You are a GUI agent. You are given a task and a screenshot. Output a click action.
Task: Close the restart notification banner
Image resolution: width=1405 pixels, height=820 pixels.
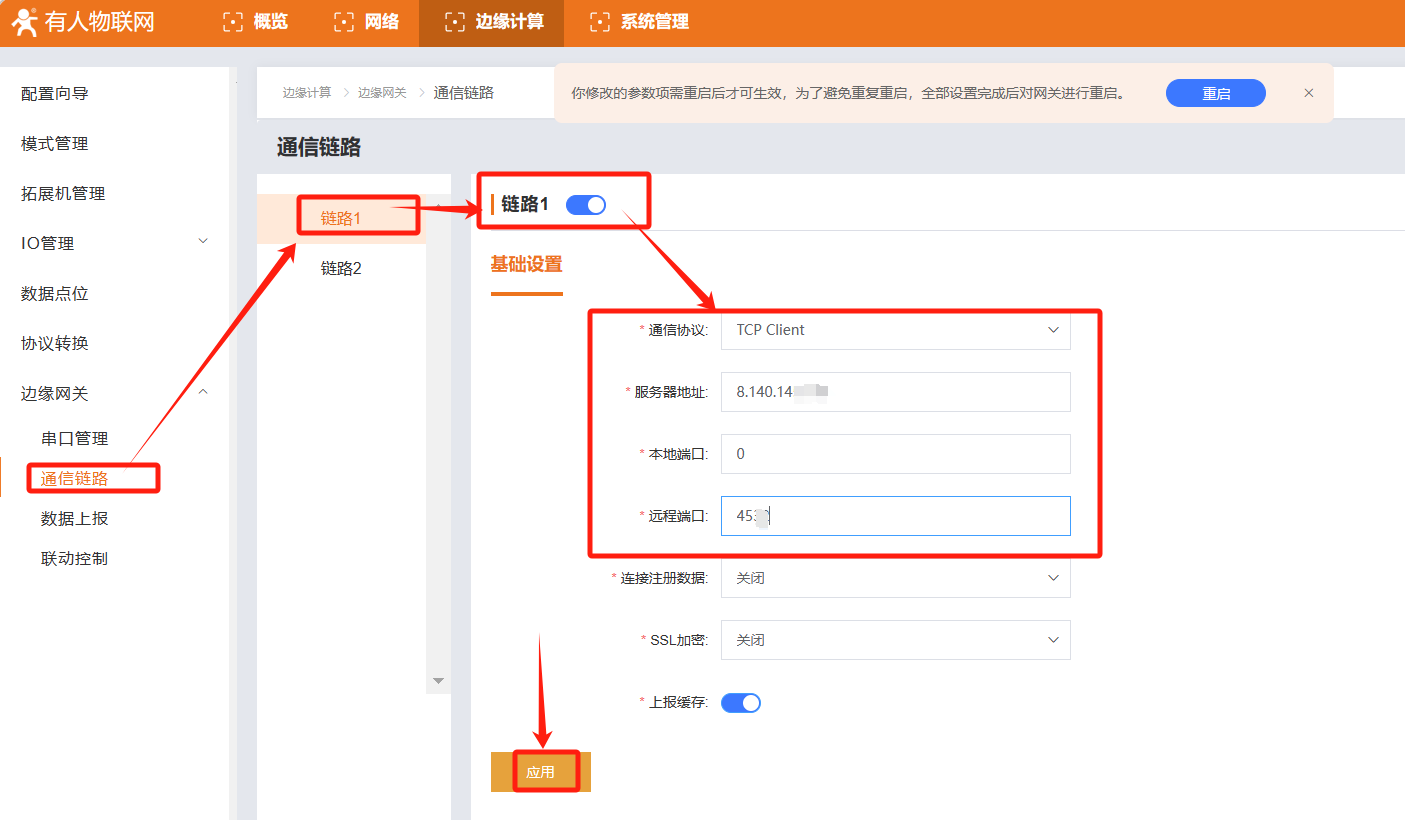(1308, 93)
